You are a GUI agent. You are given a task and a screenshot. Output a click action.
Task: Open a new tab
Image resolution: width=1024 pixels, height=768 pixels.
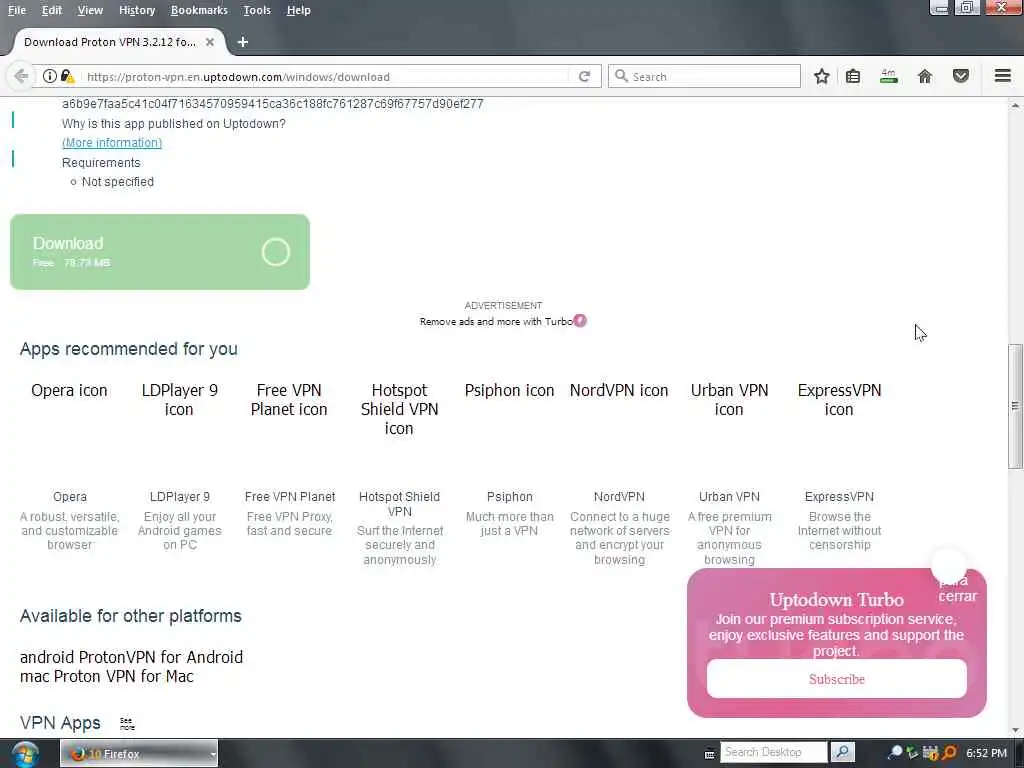coord(242,42)
